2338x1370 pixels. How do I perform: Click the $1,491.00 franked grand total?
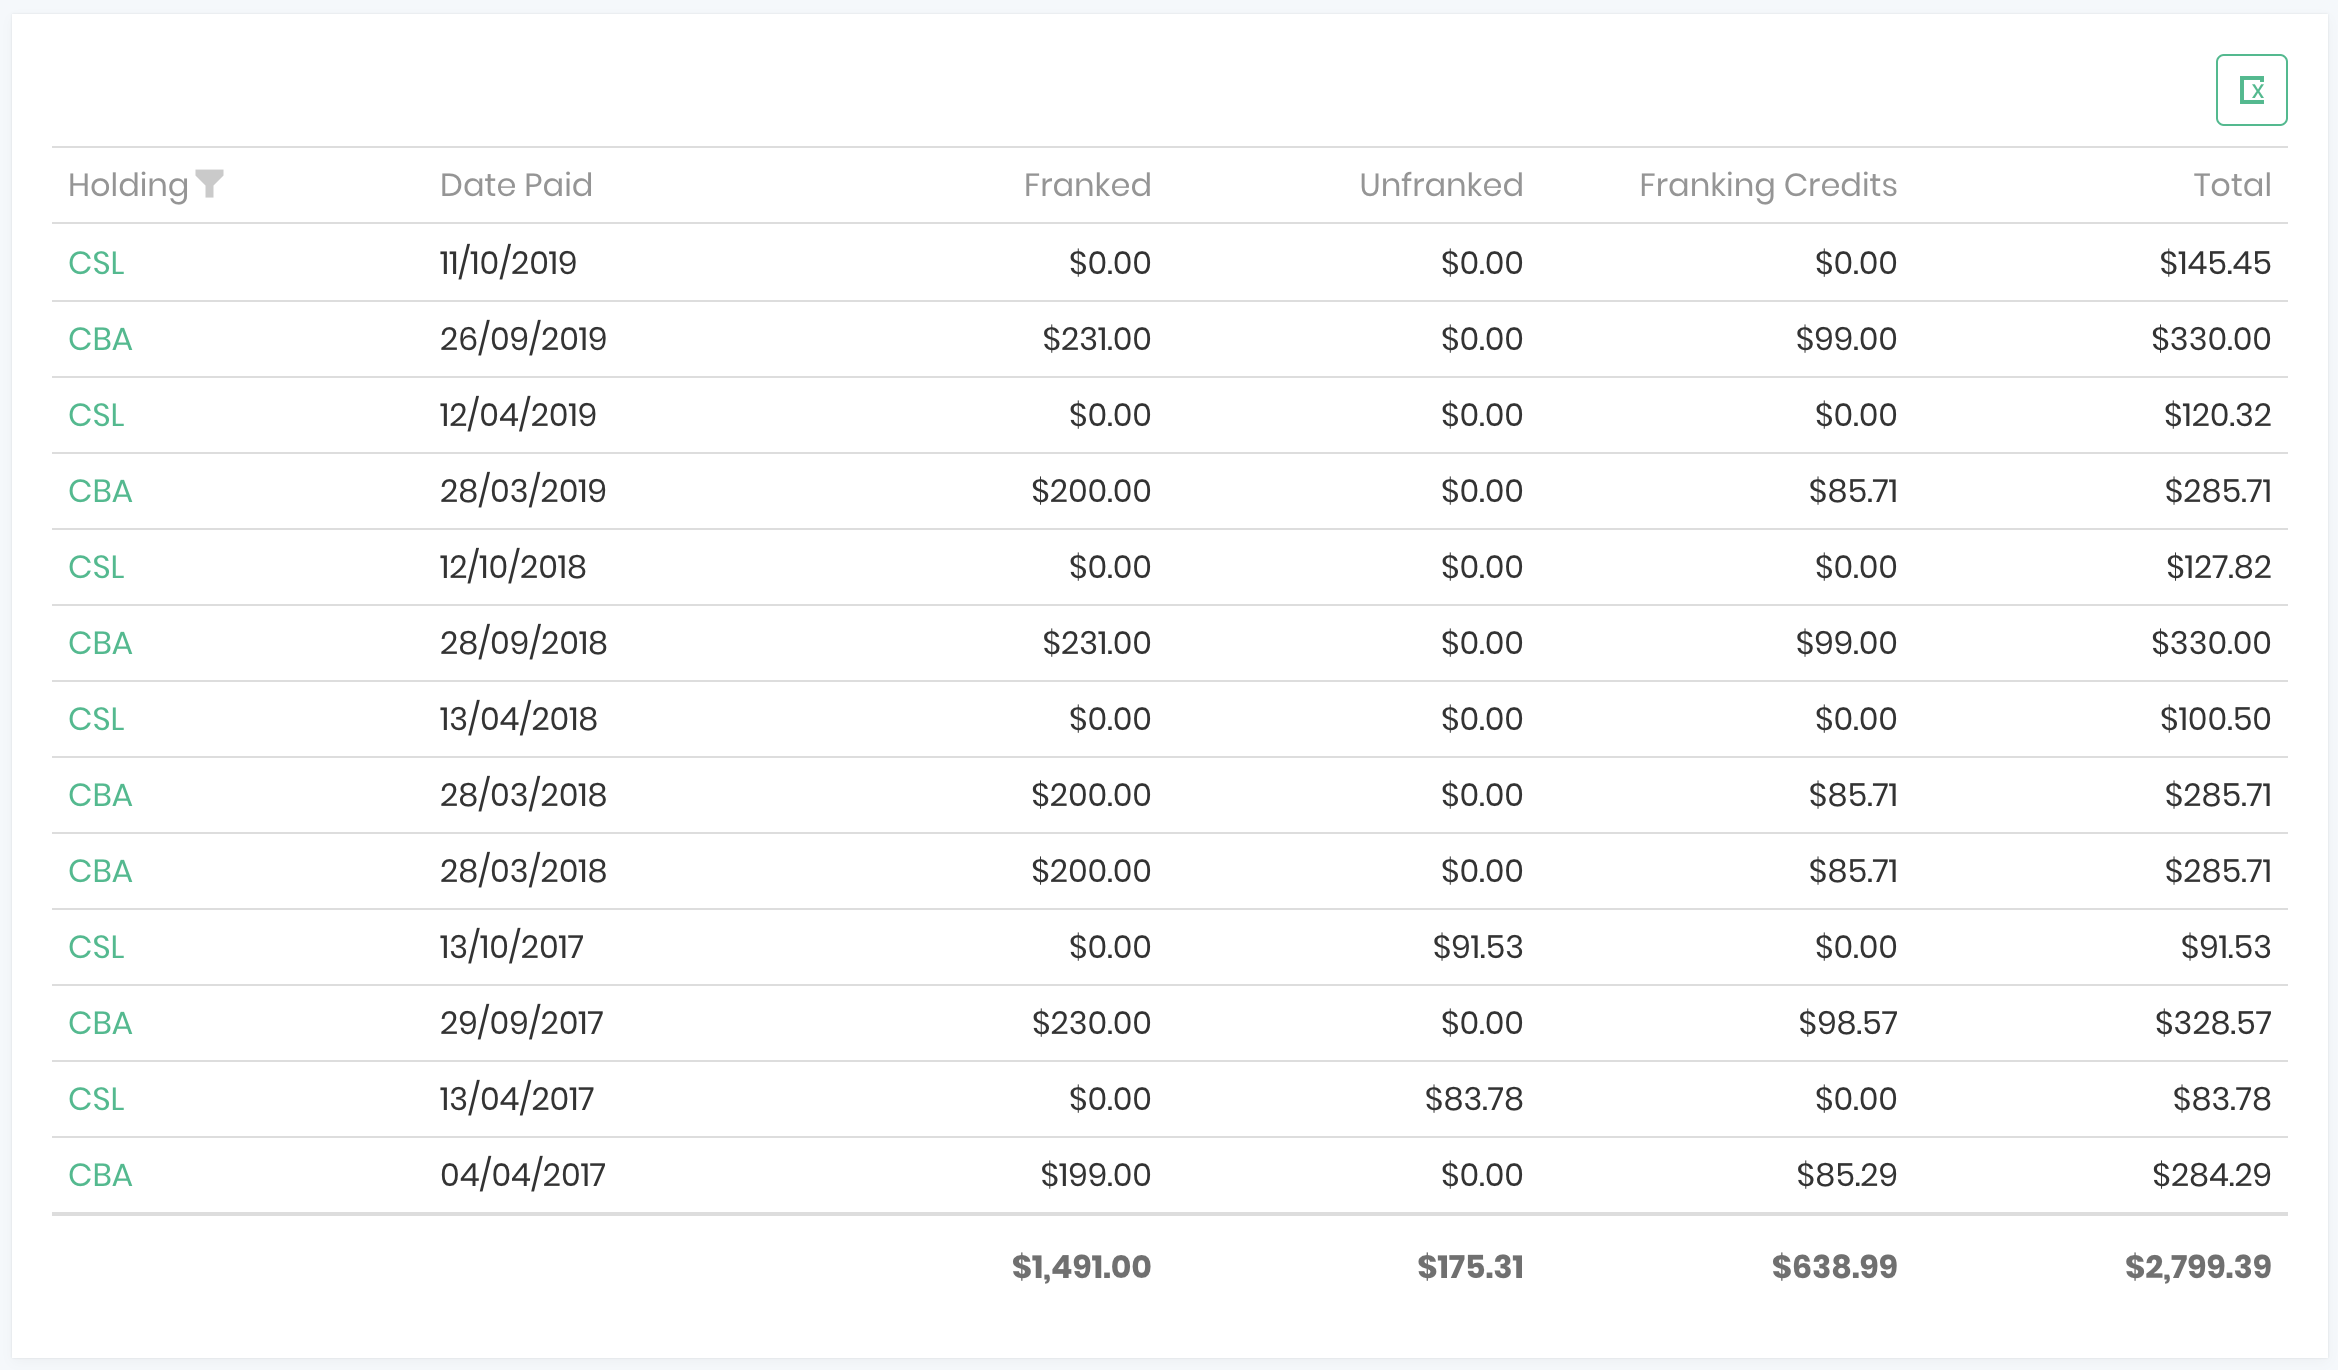point(1081,1267)
